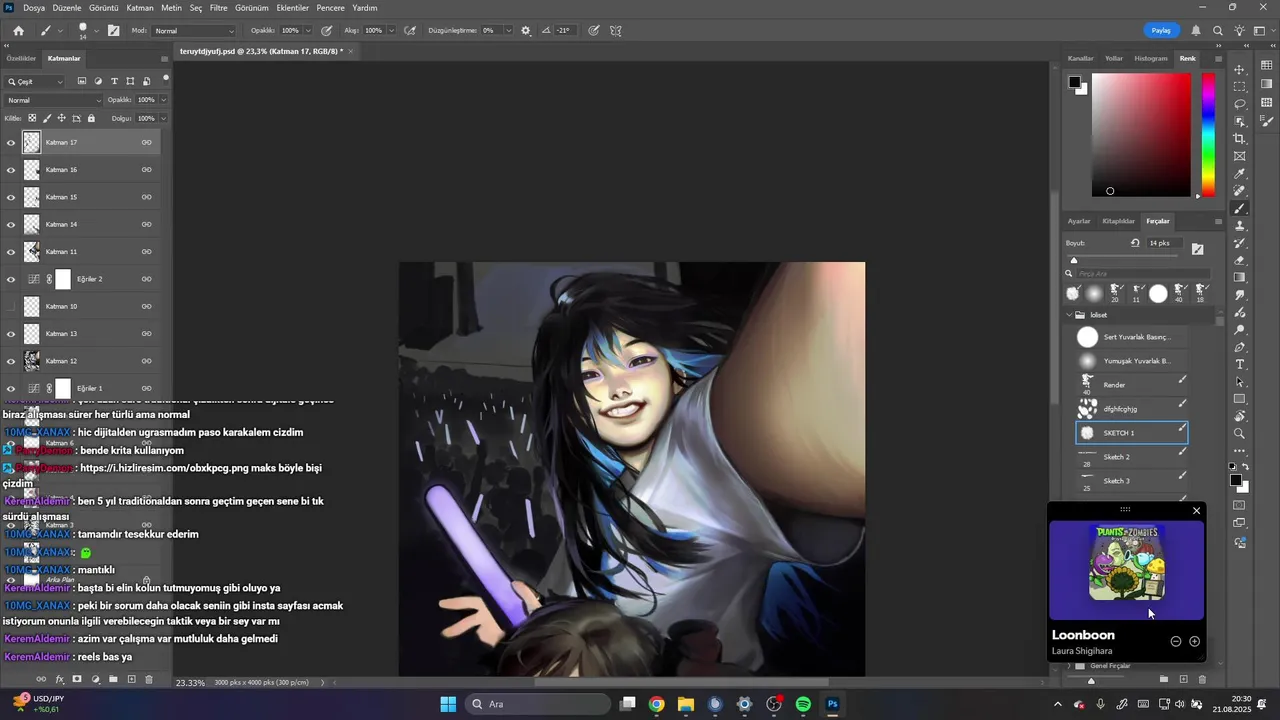
Task: Select the Clone Stamp tool
Action: 1240,226
